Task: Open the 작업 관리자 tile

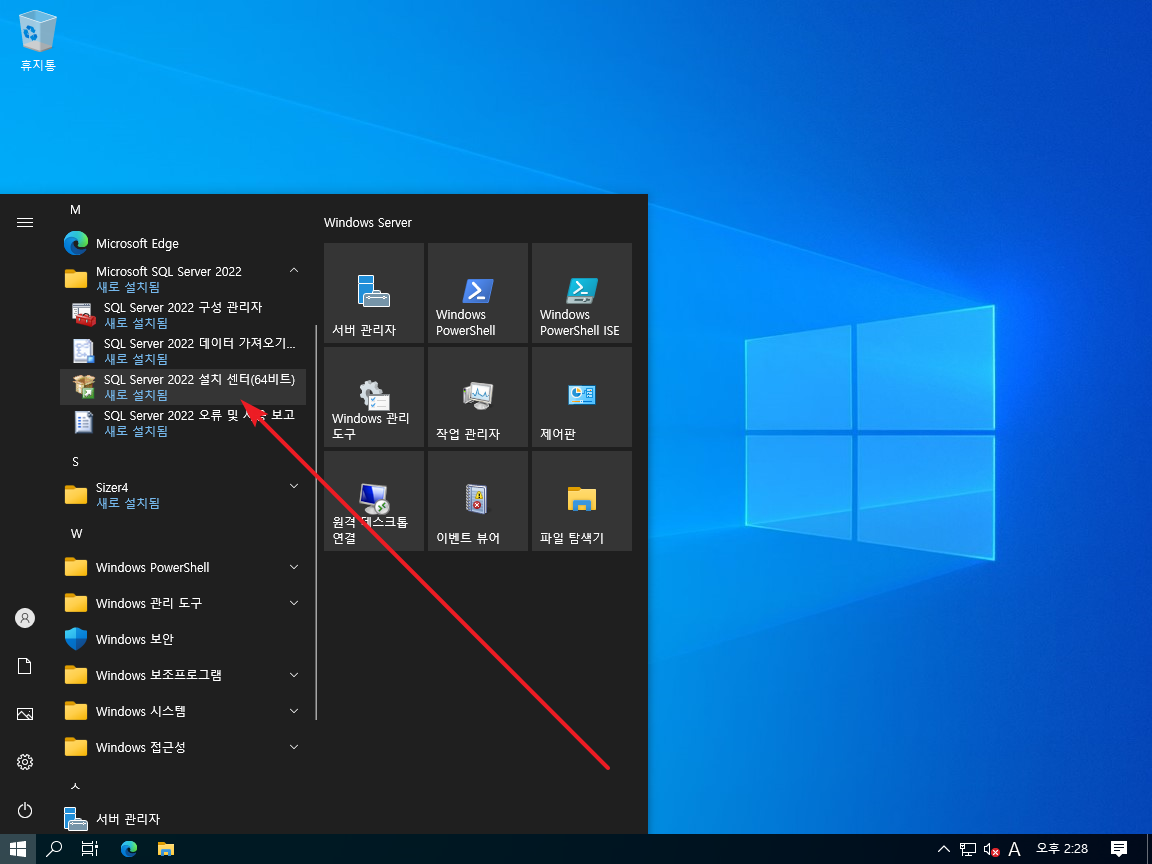Action: pos(478,397)
